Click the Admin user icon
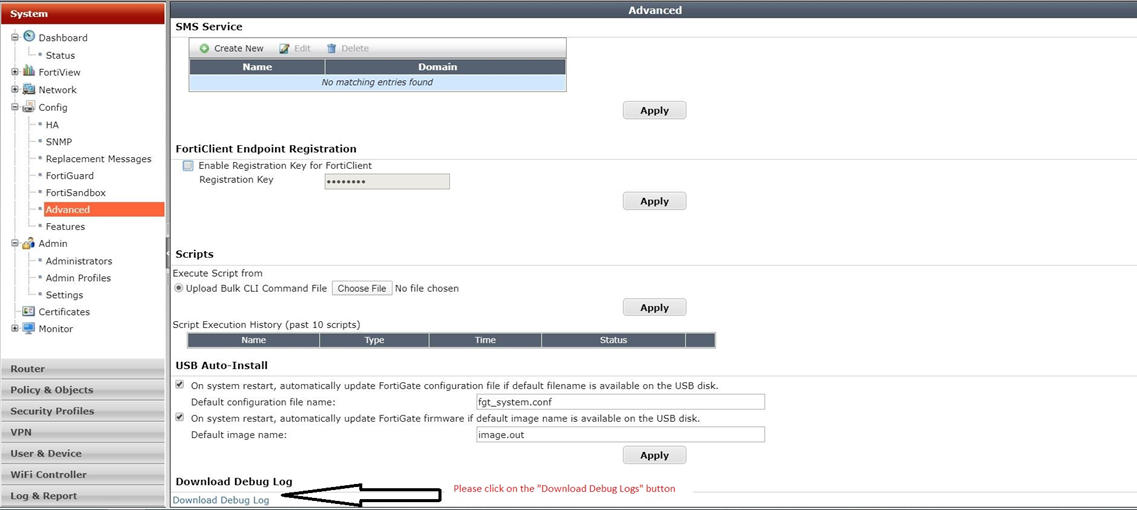 point(29,243)
